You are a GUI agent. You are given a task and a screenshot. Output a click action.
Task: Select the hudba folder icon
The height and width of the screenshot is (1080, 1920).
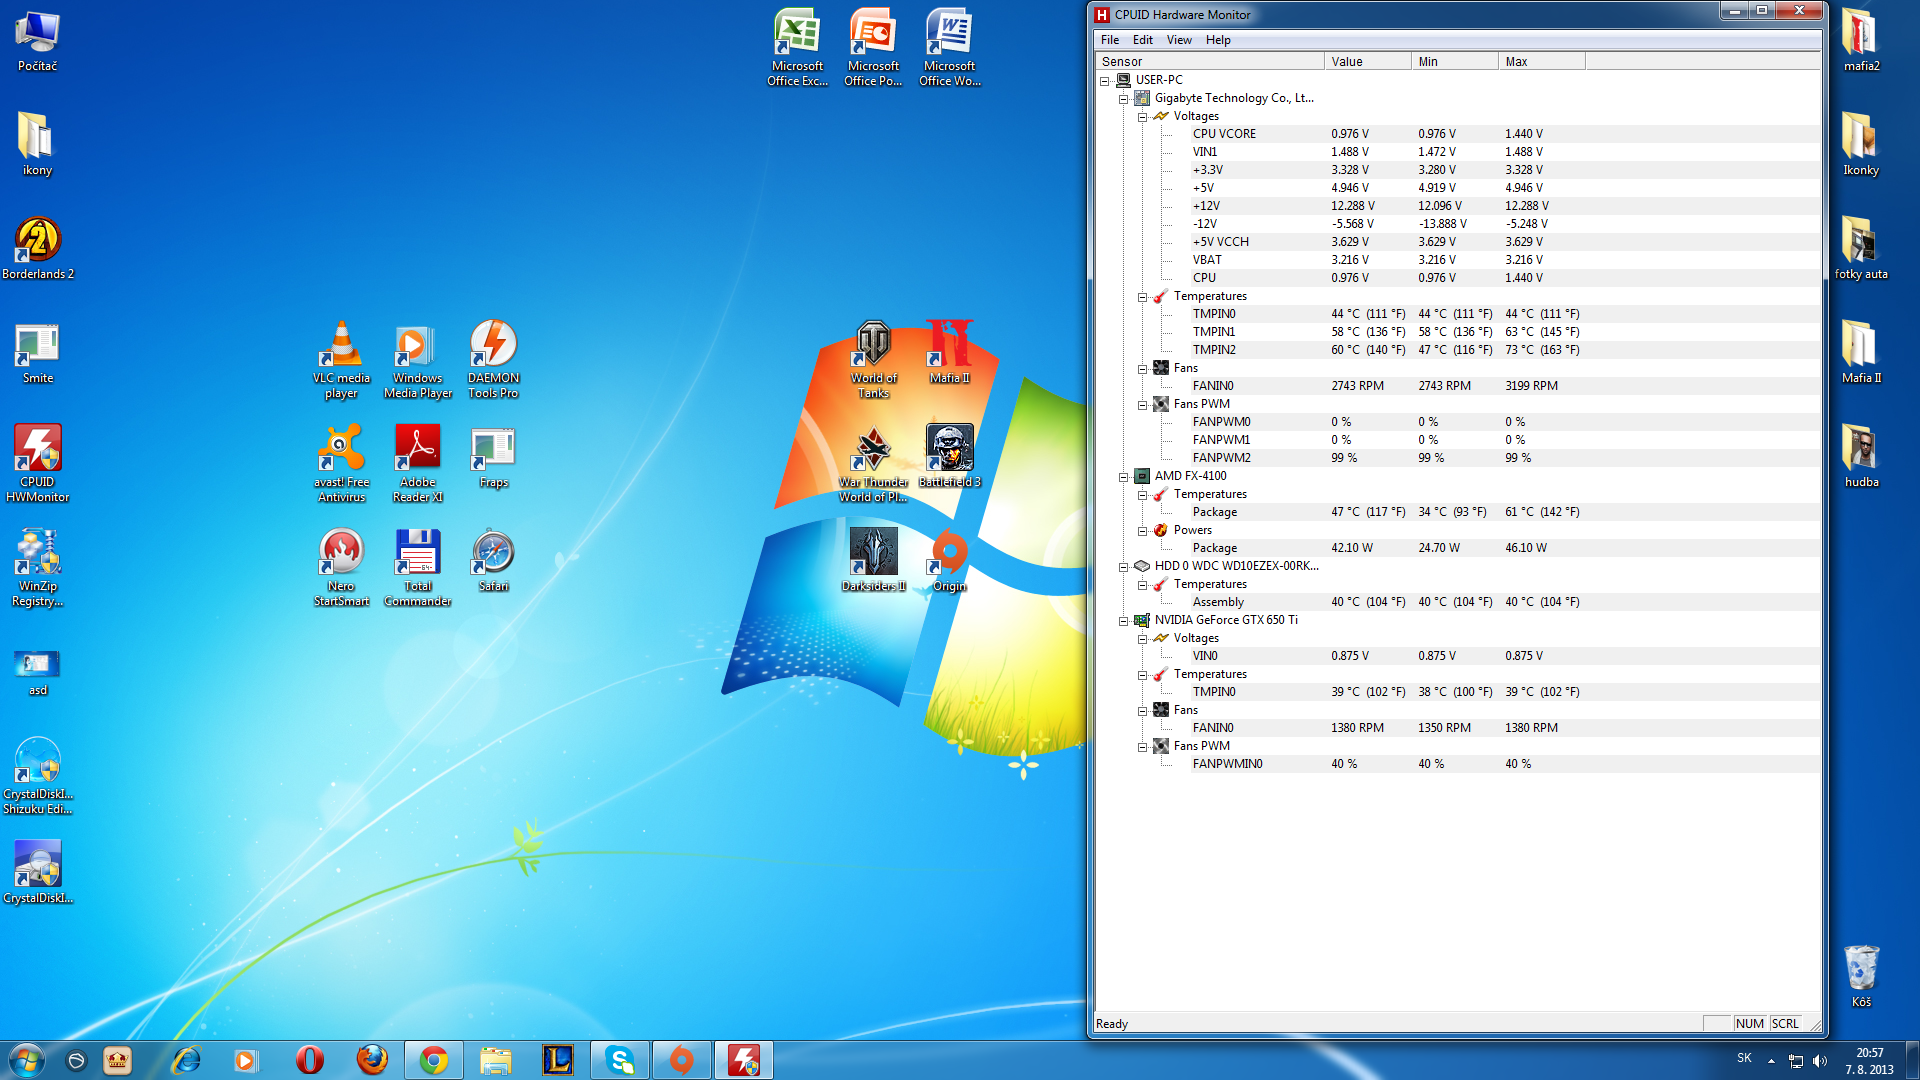click(x=1861, y=456)
